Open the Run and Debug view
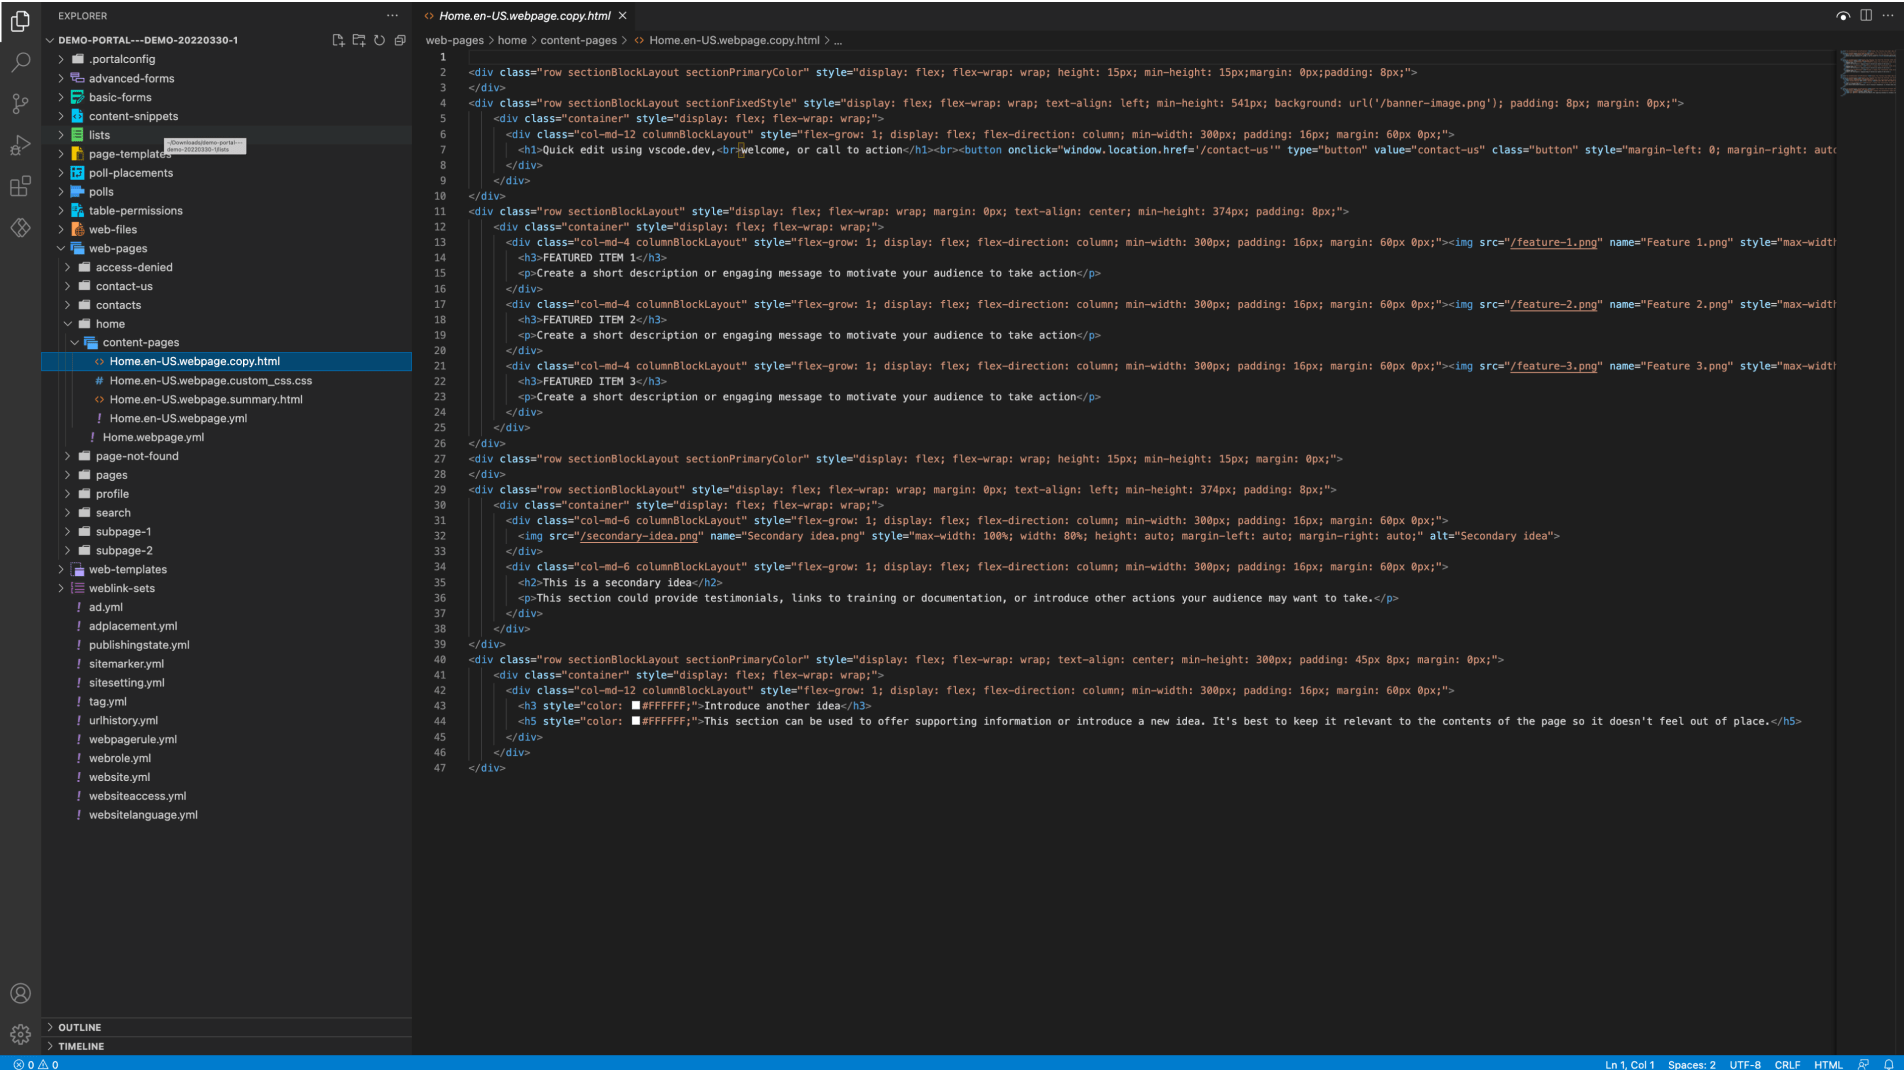The width and height of the screenshot is (1904, 1070). coord(20,145)
